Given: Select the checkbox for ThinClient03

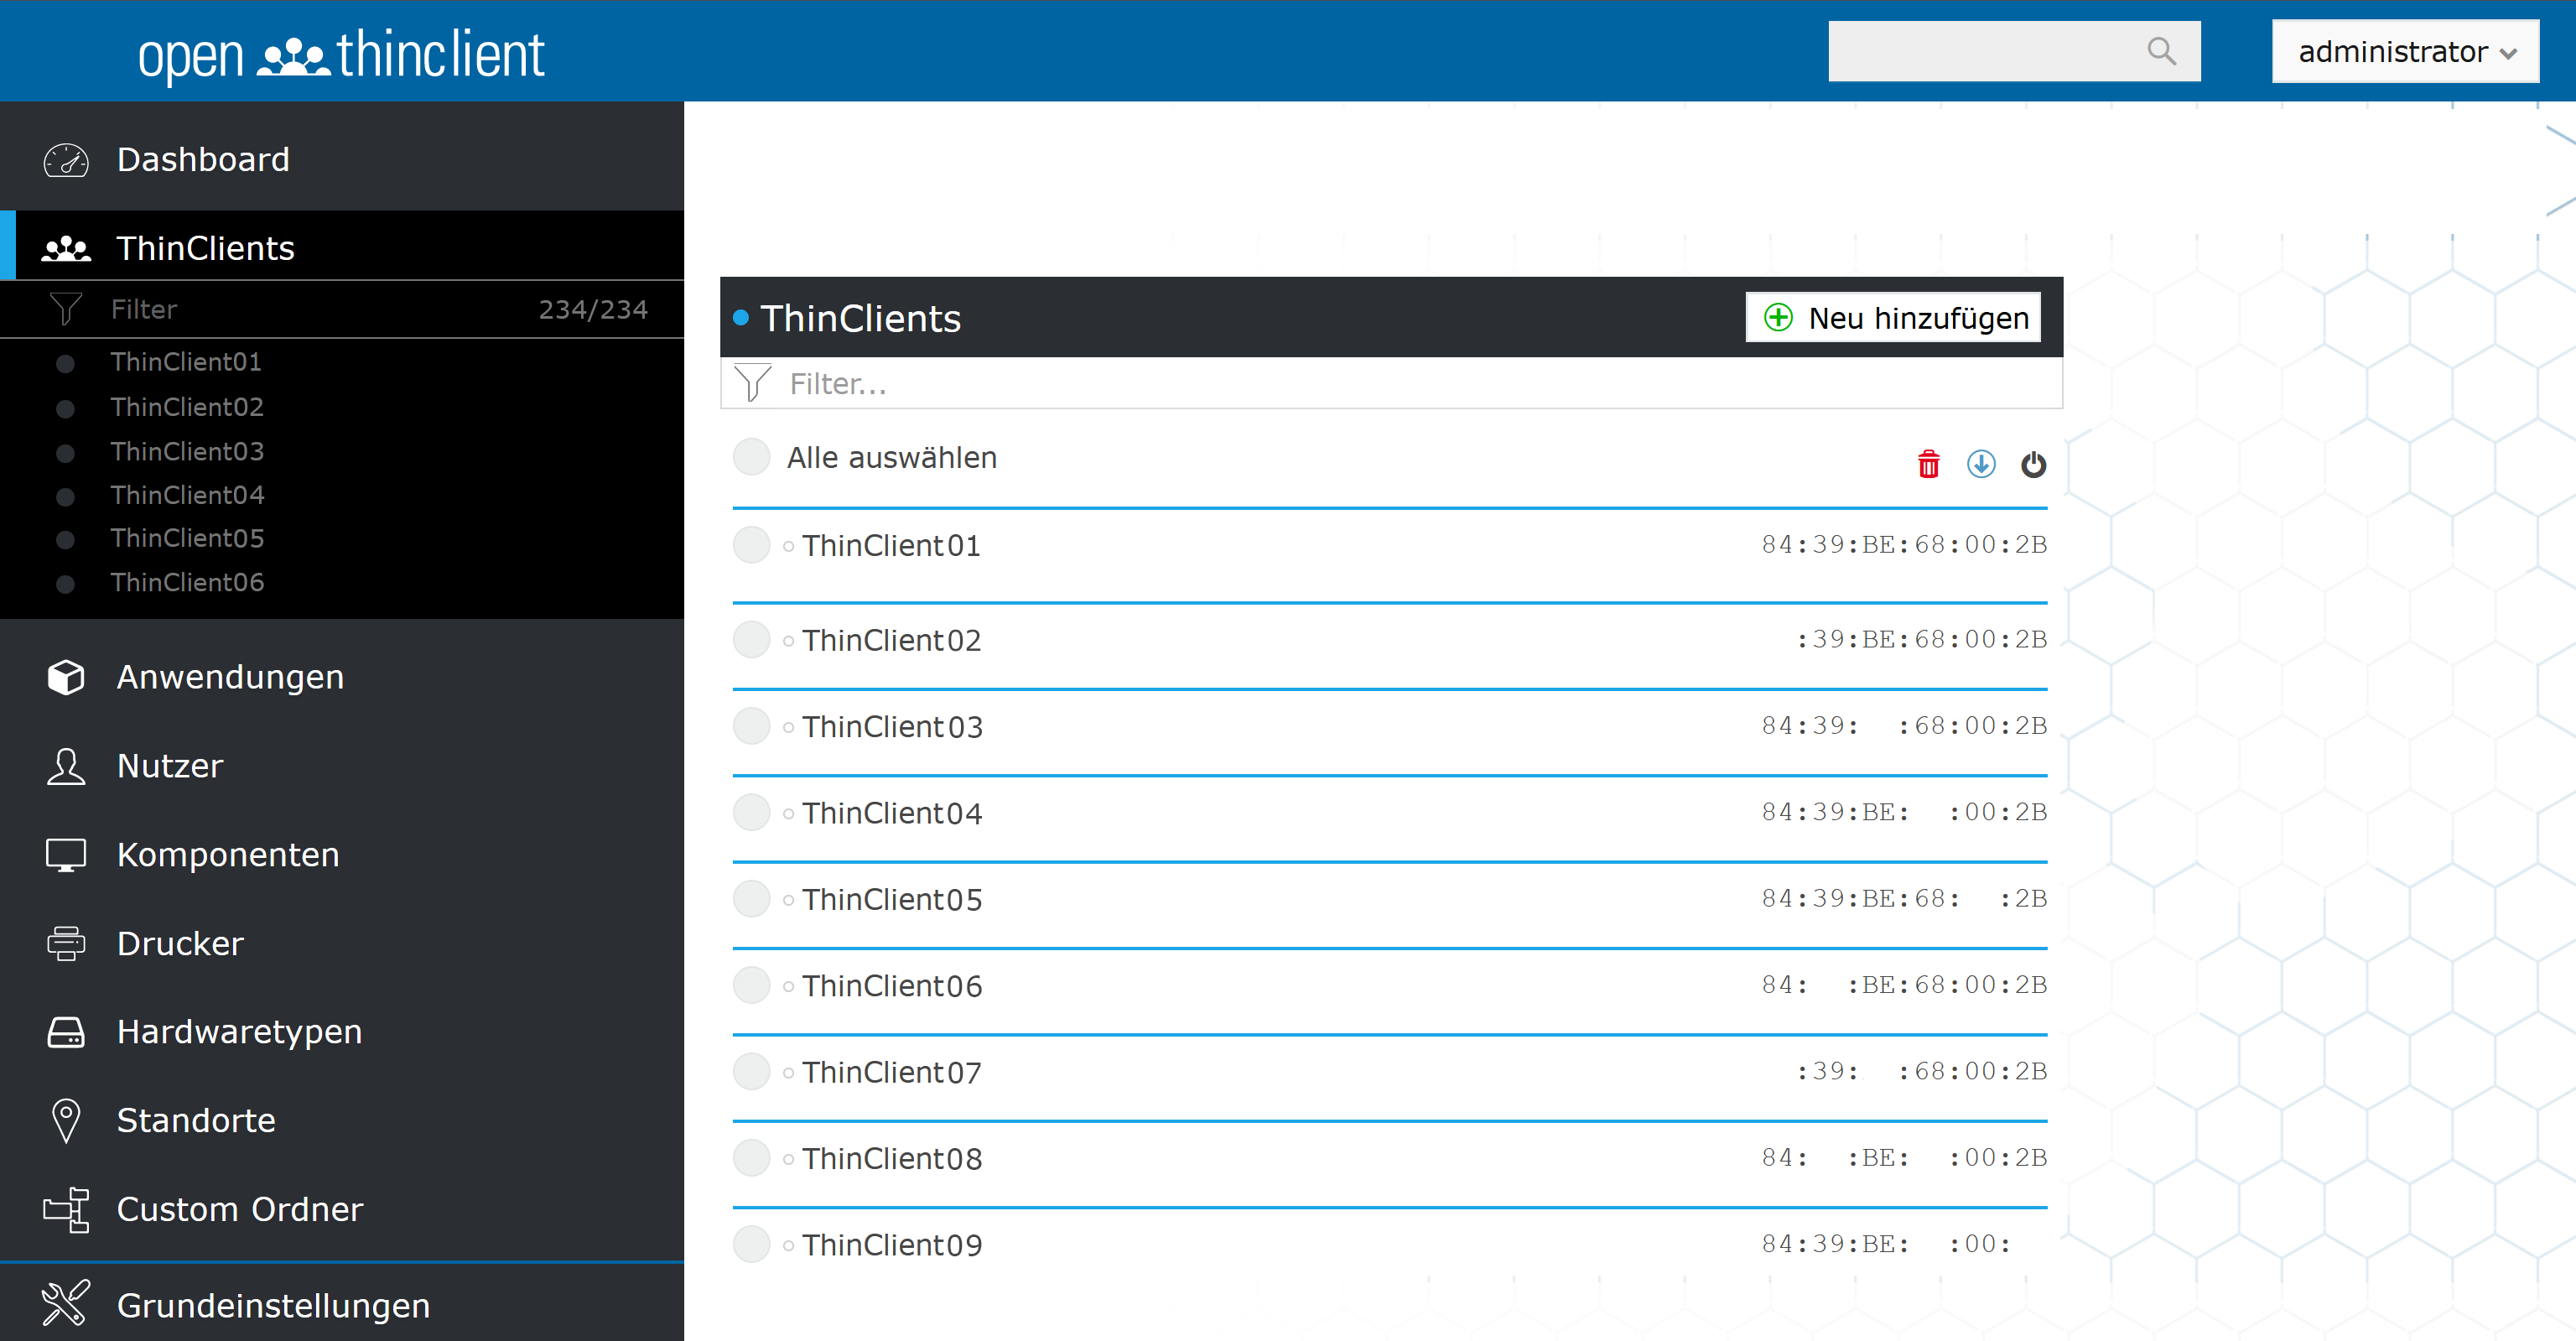Looking at the screenshot, I should [x=751, y=726].
